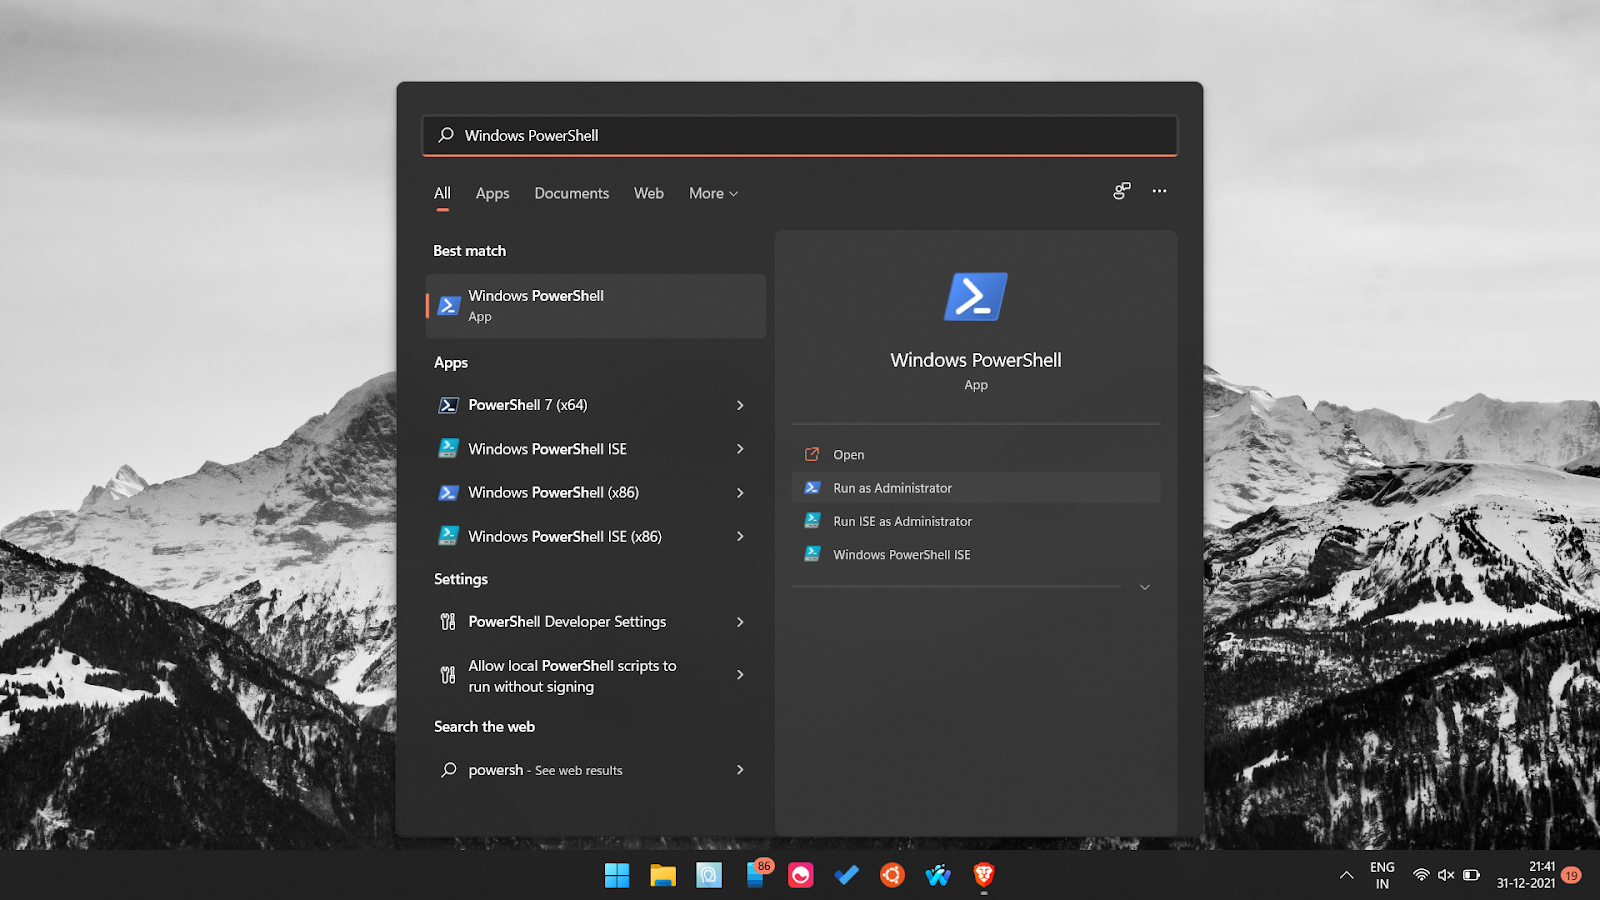Click the Run as Administrator icon
This screenshot has height=900, width=1600.
coord(812,488)
